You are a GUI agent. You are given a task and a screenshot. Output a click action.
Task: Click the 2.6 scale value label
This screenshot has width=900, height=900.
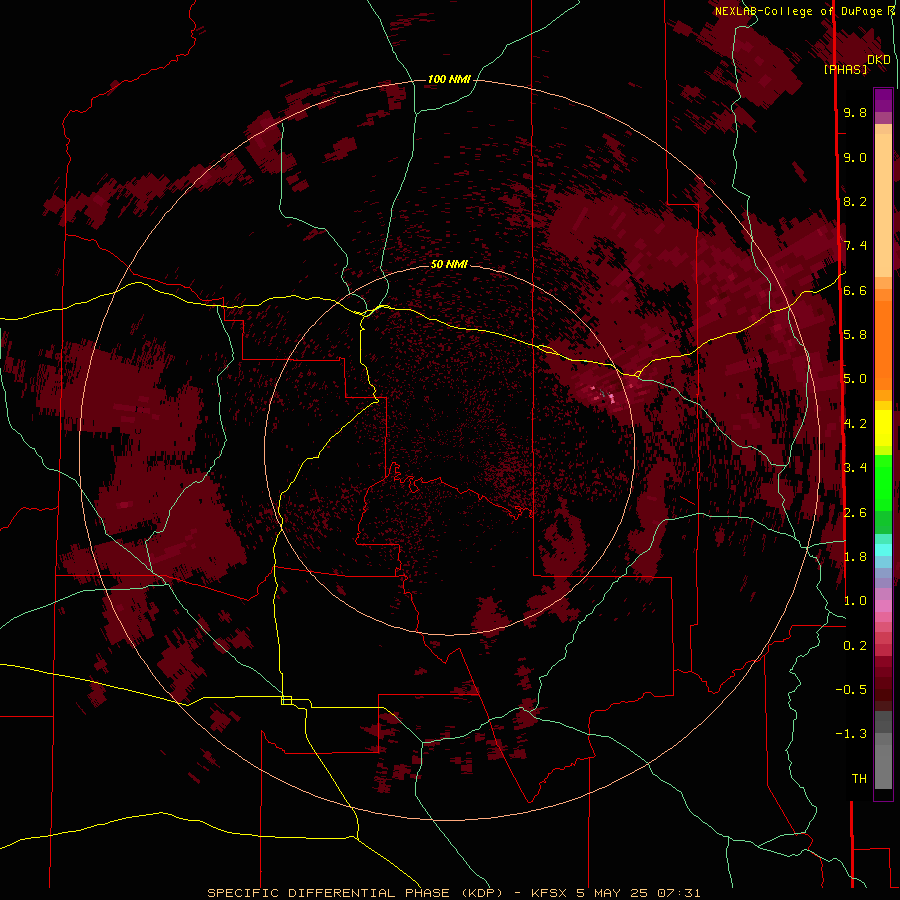(855, 513)
